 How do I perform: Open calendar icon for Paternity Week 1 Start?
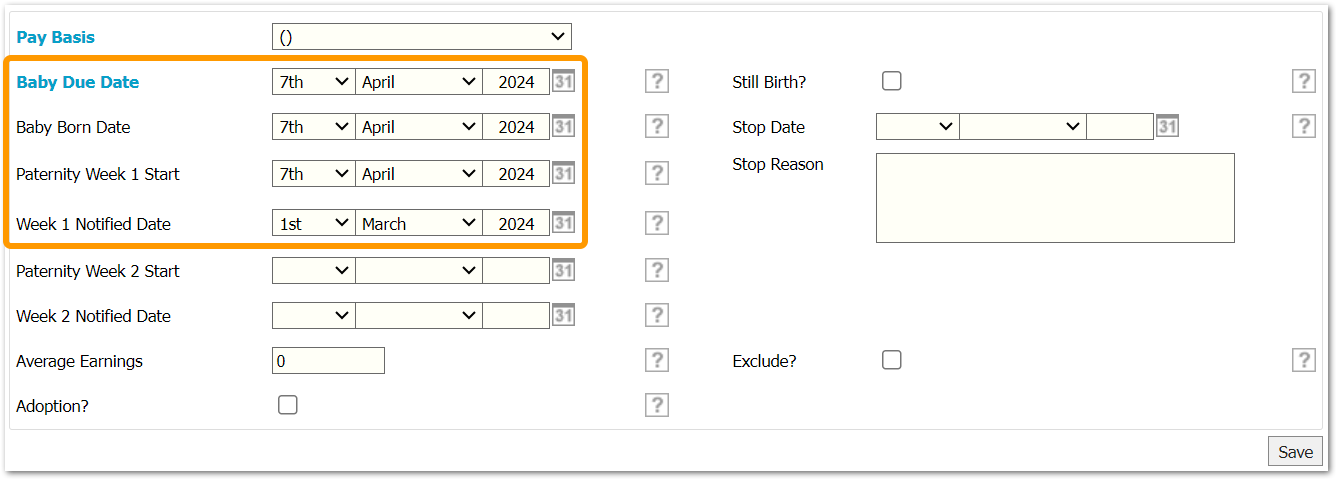pos(563,174)
